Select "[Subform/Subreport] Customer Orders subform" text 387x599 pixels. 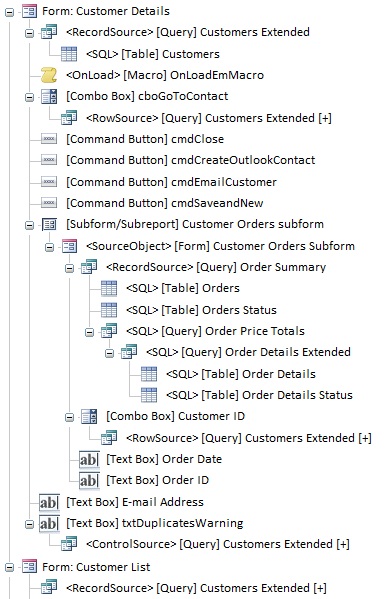[195, 224]
